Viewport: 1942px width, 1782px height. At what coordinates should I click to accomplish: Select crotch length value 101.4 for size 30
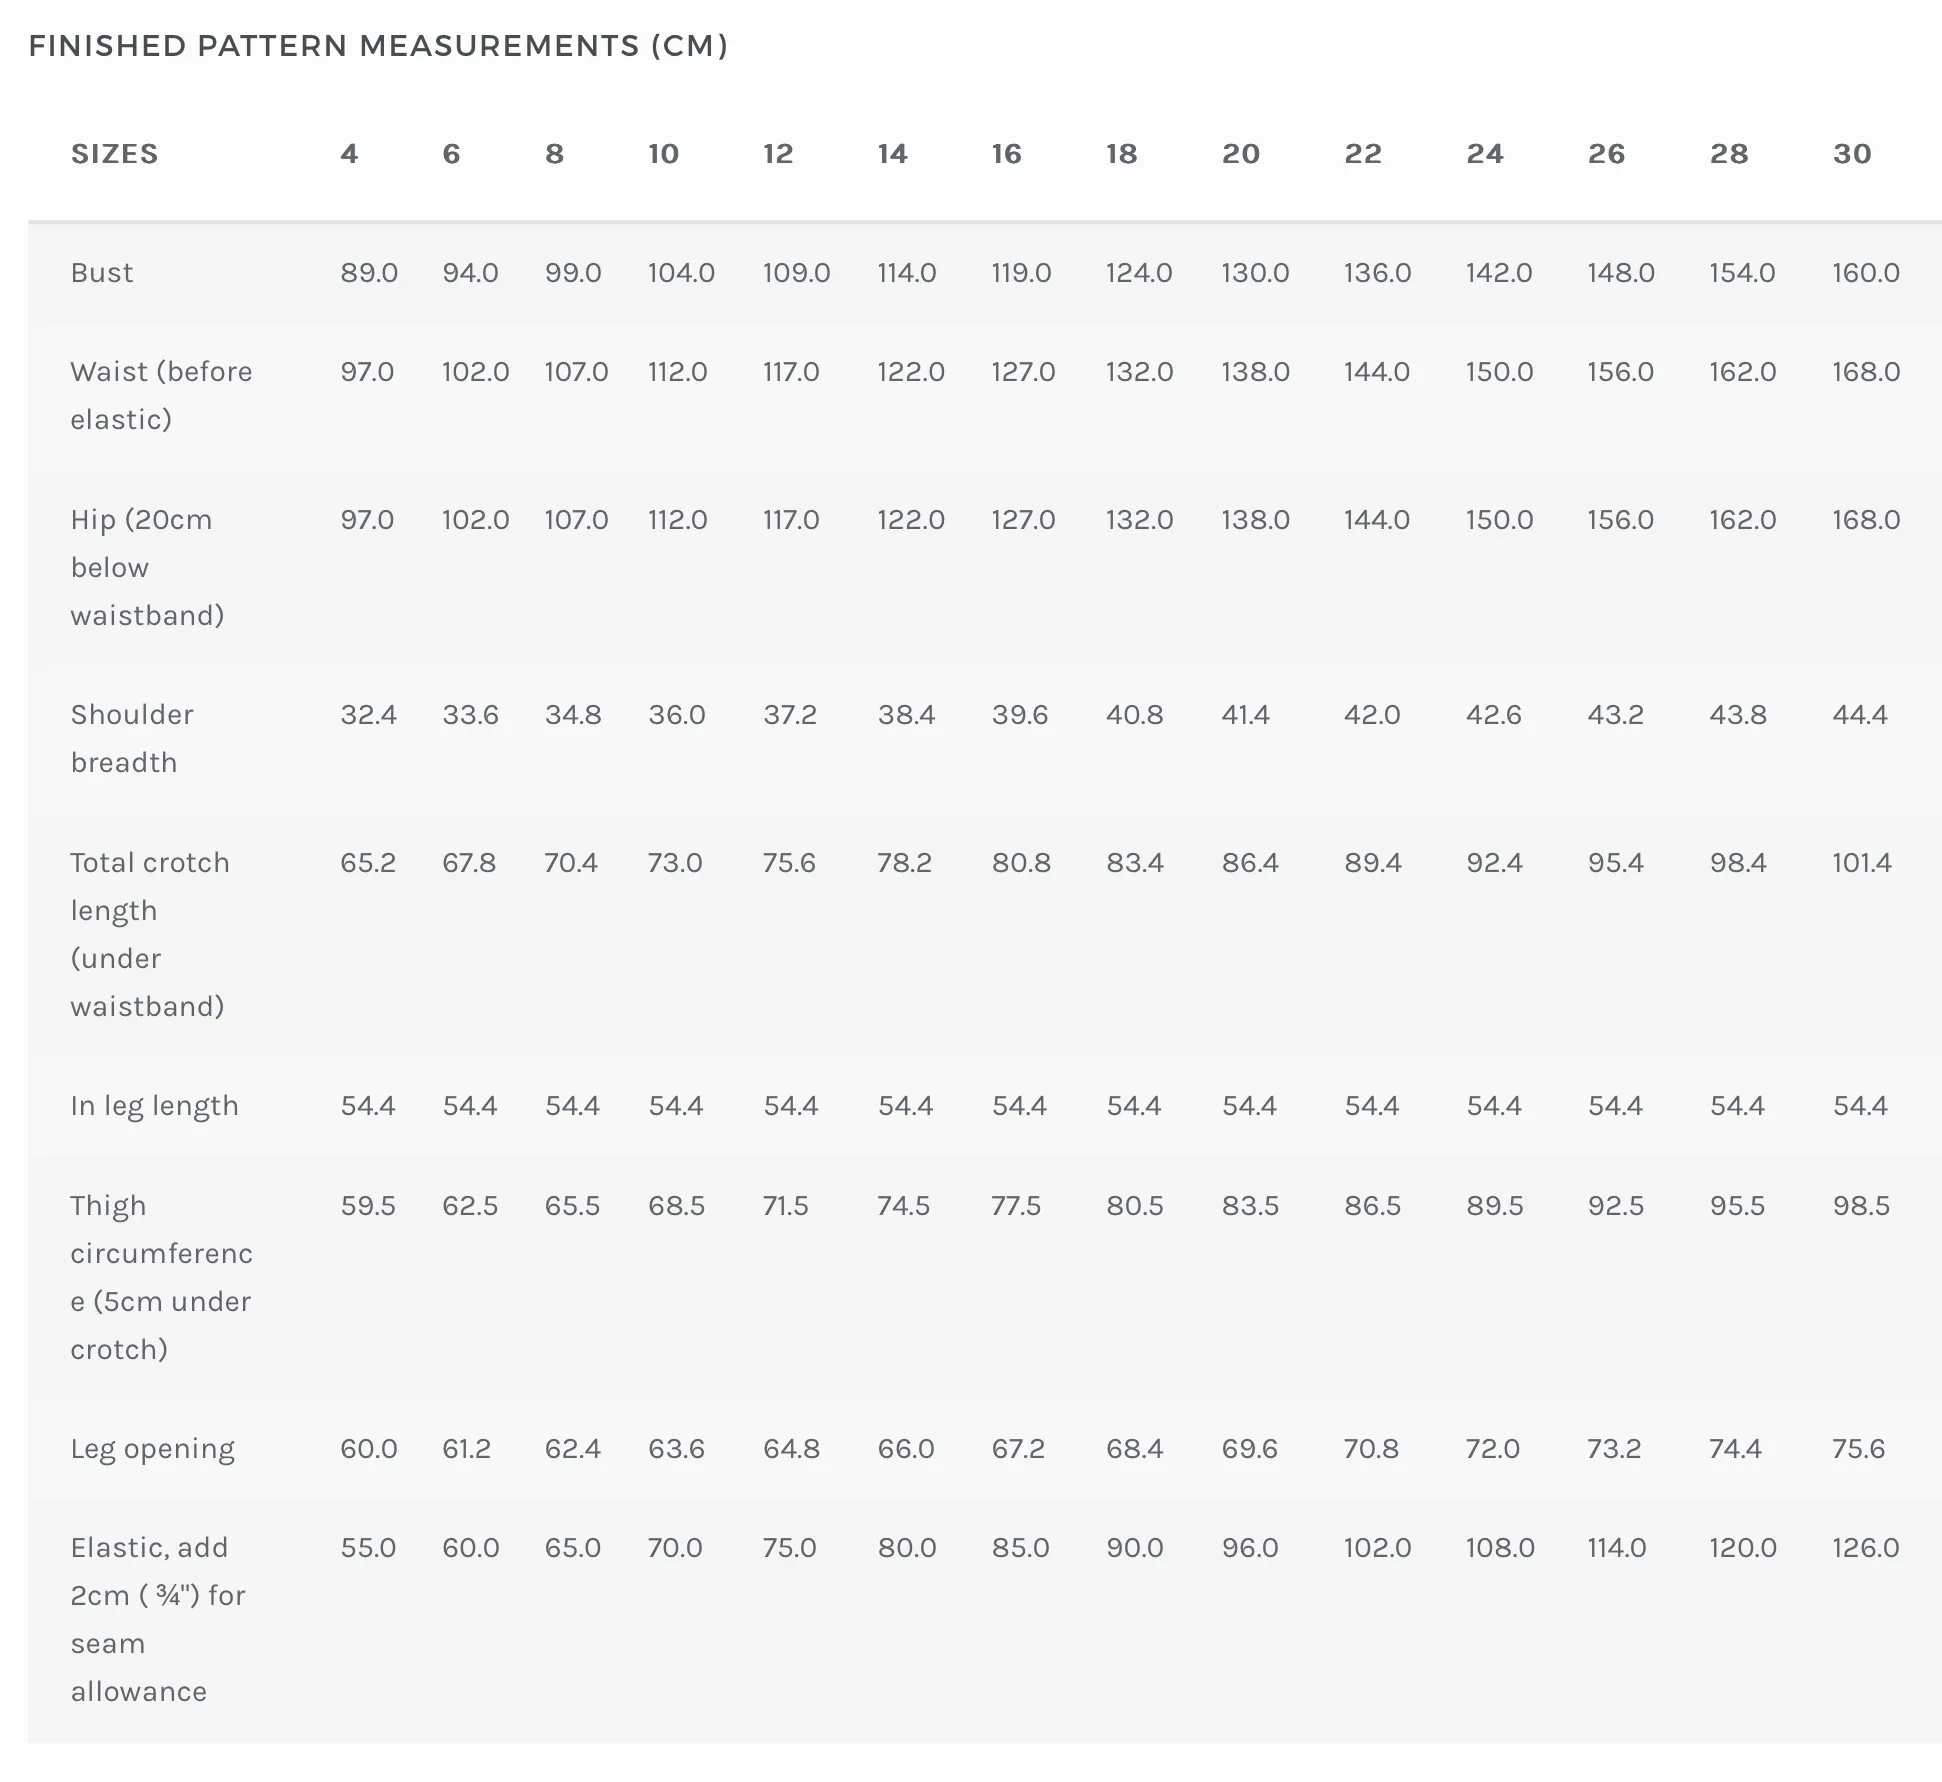coord(1862,863)
